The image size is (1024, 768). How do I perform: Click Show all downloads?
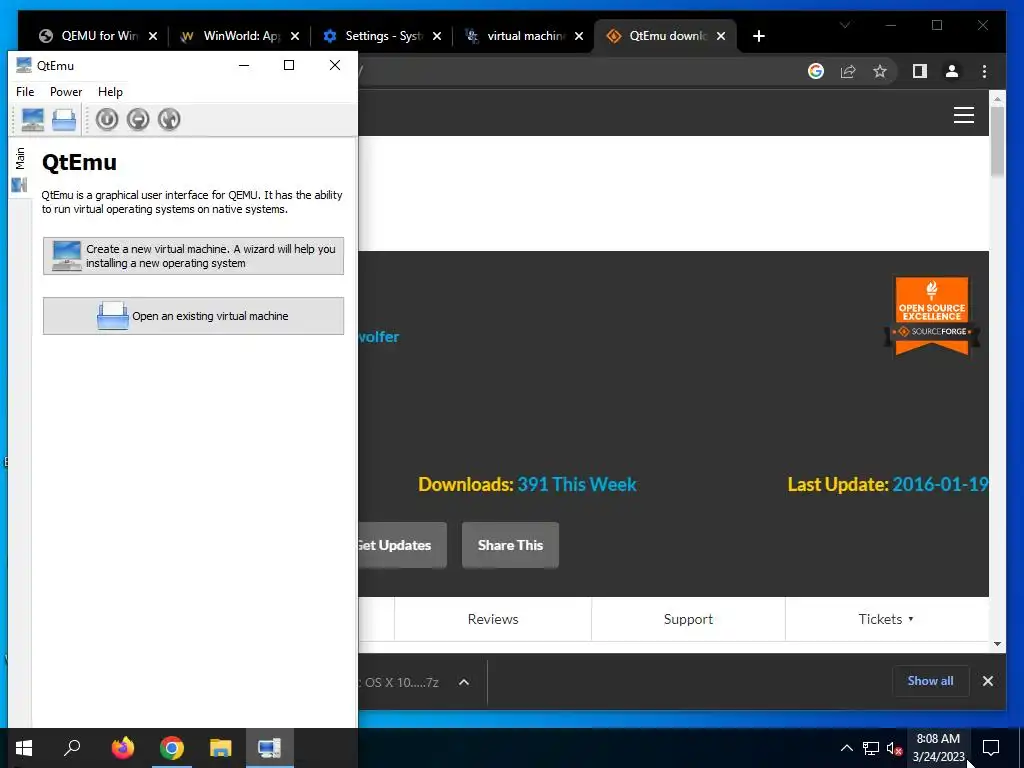coord(930,681)
